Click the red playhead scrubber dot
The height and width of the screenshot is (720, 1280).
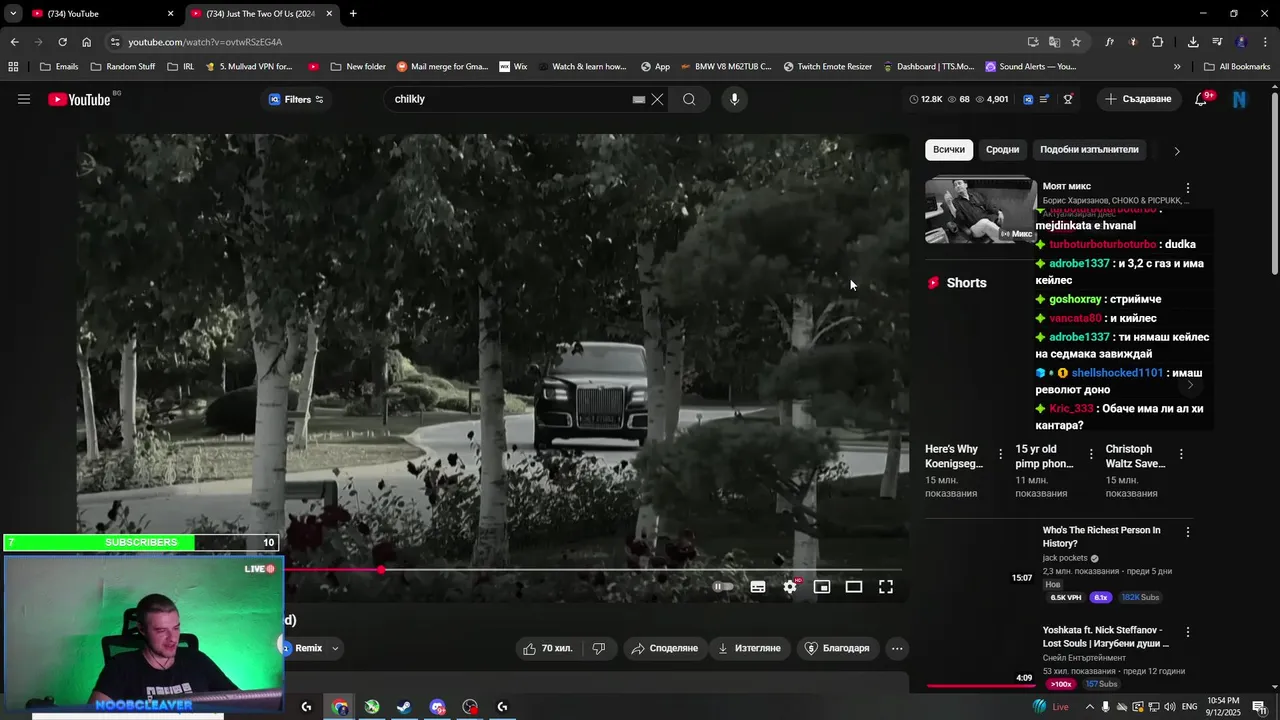381,570
